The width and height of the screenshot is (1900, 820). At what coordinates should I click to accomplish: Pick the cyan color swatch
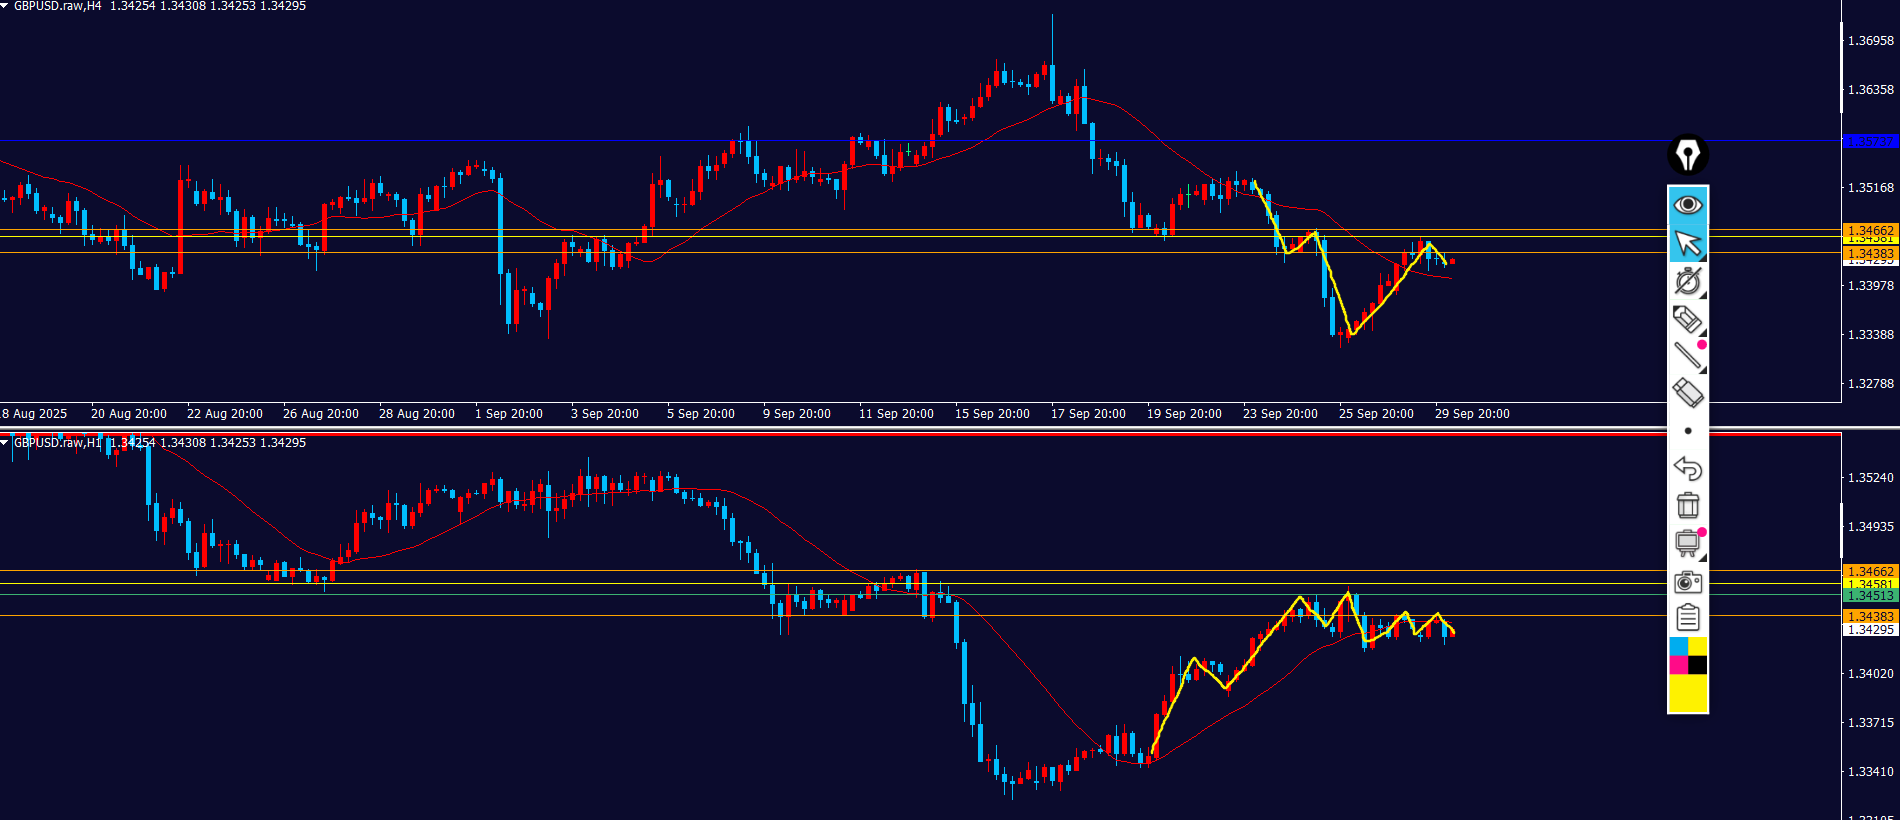(1678, 647)
